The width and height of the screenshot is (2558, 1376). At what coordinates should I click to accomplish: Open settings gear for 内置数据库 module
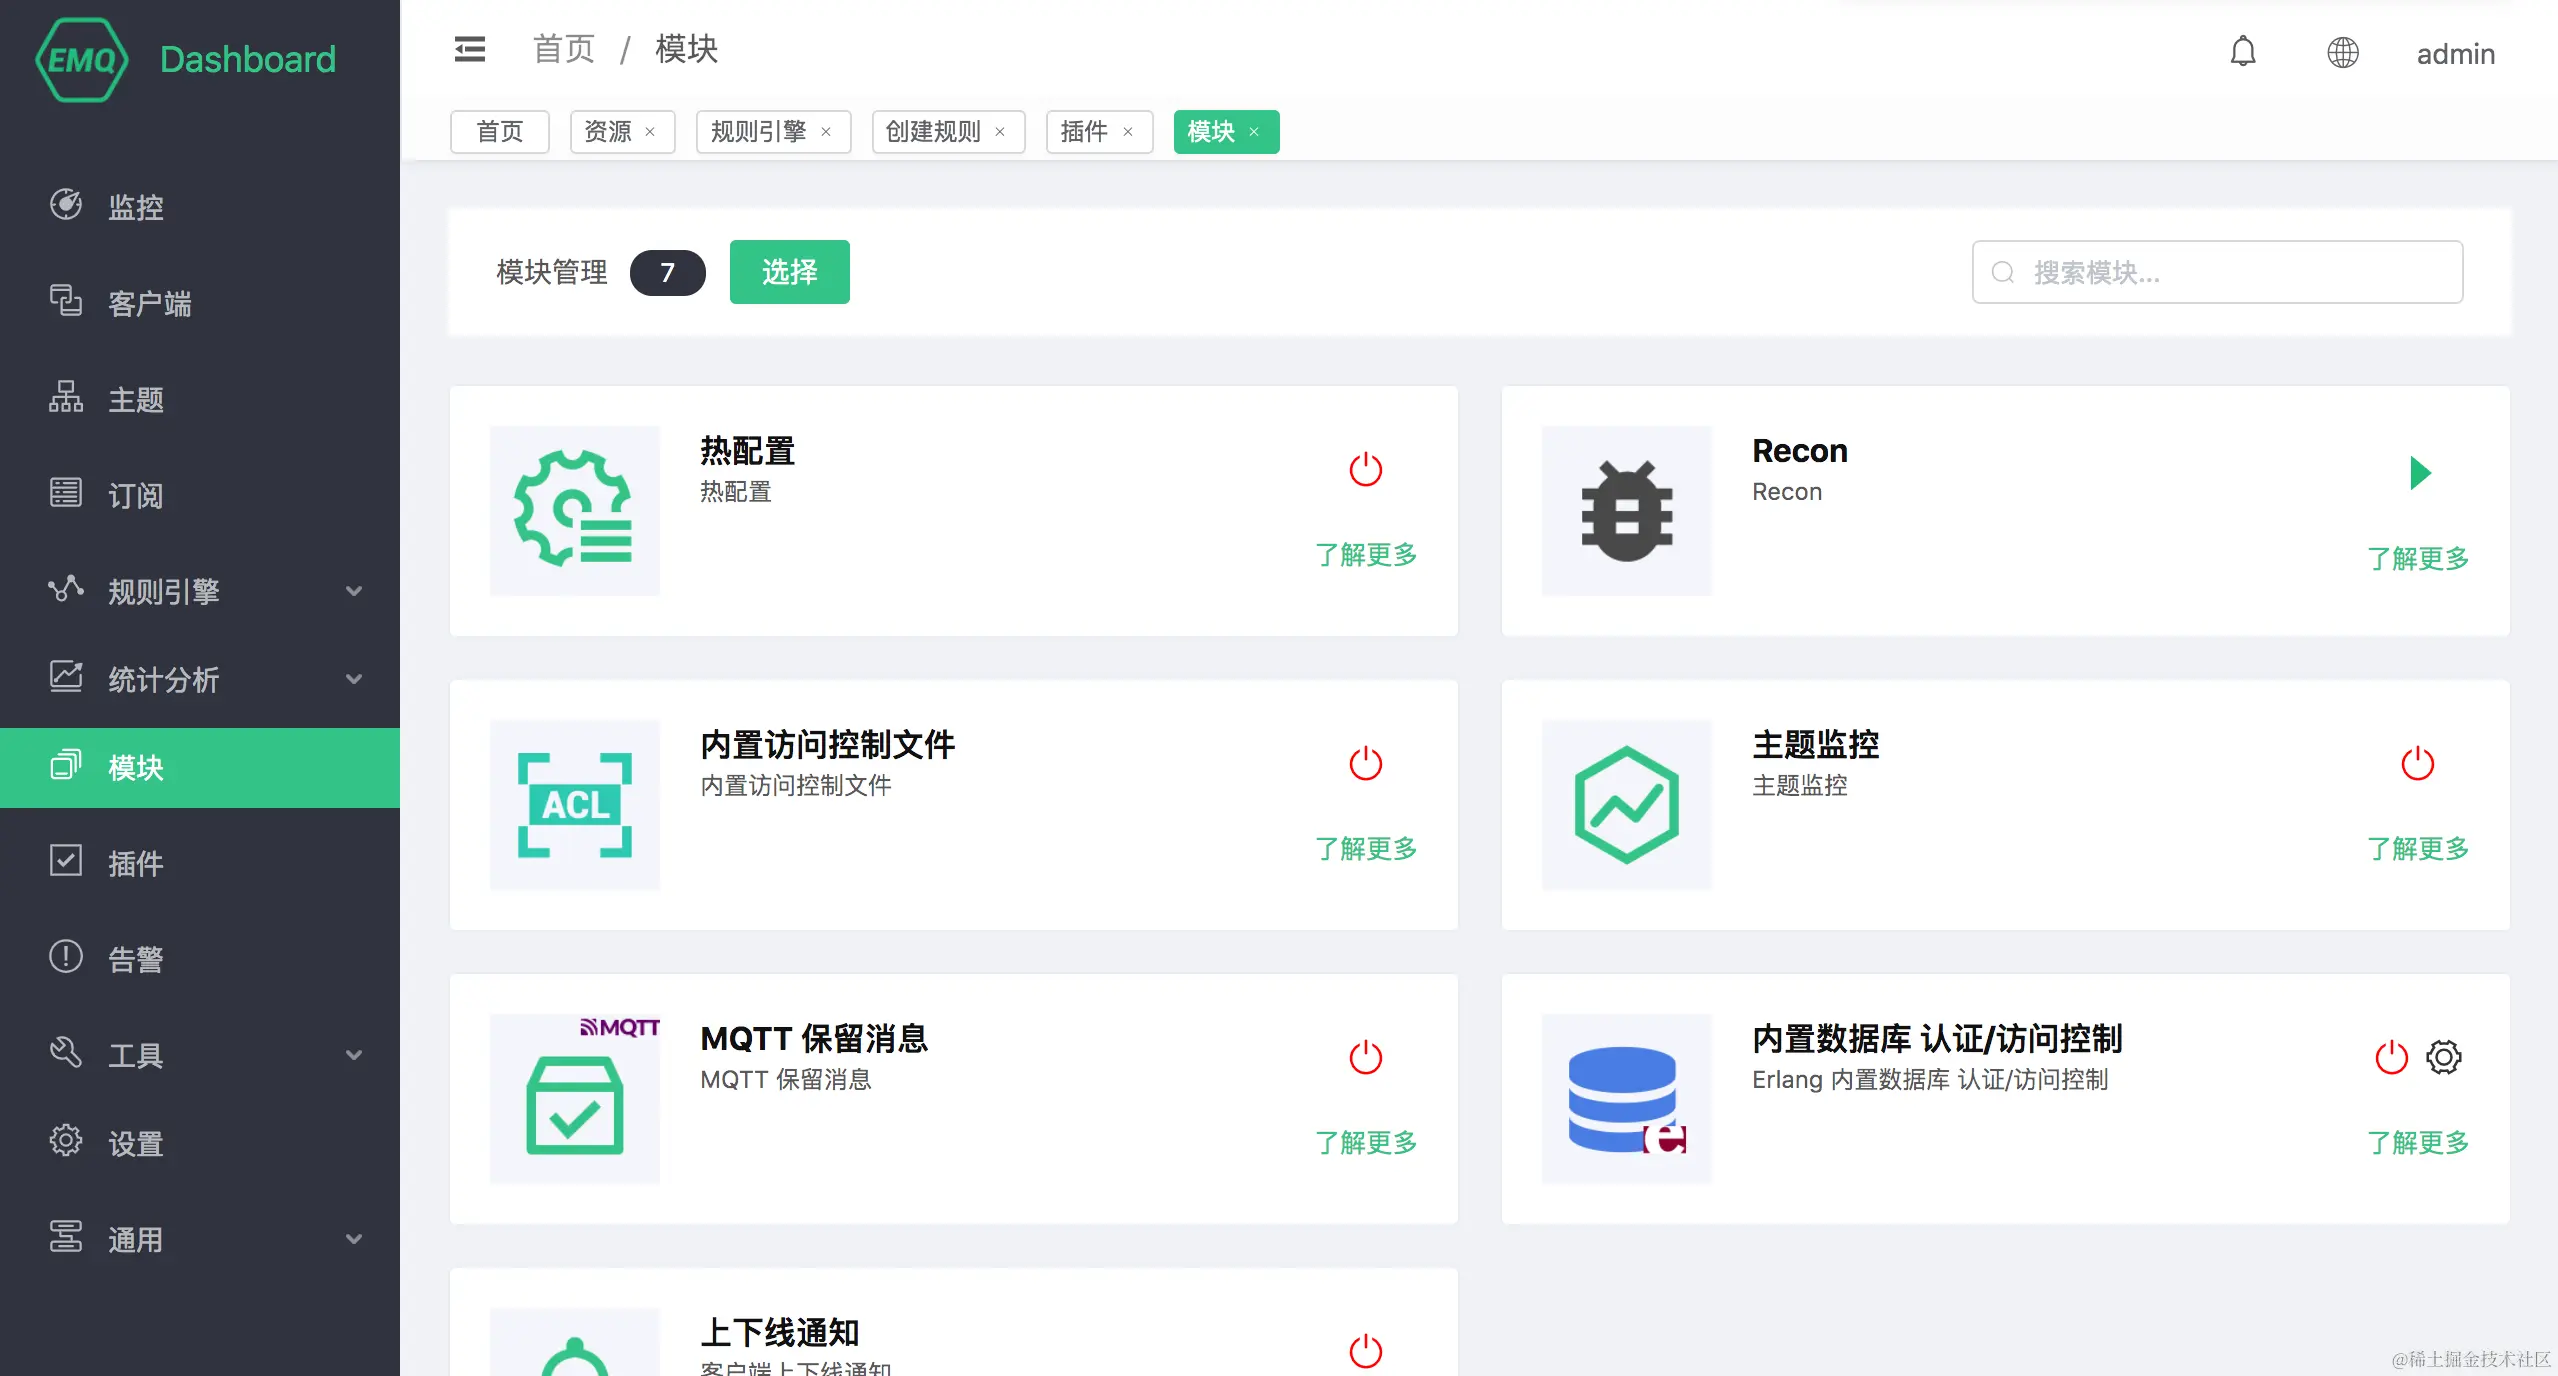tap(2443, 1057)
